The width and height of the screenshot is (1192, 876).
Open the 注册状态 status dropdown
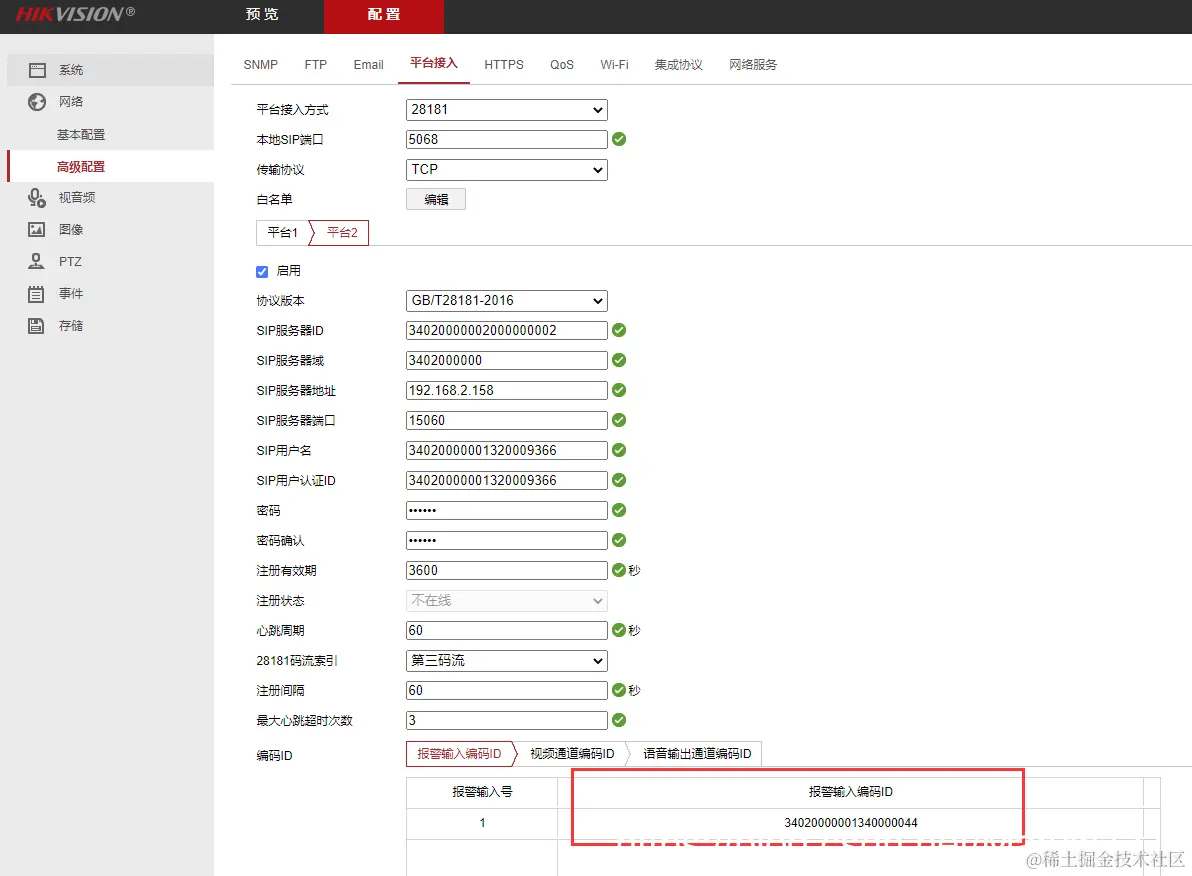click(x=505, y=600)
